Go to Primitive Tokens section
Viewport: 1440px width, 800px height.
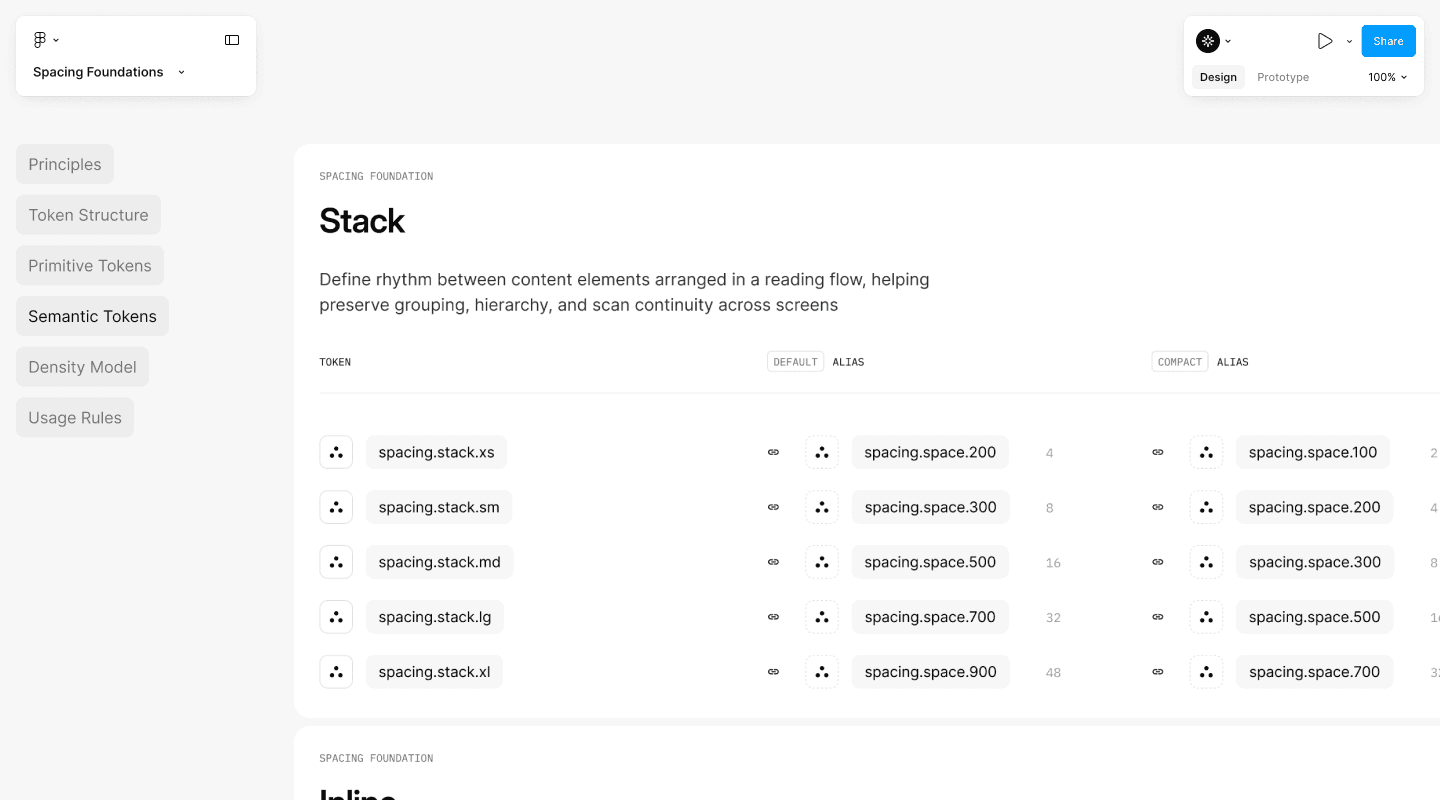pos(90,266)
